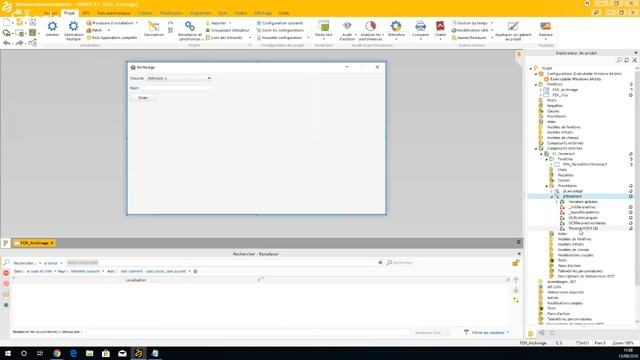The height and width of the screenshot is (360, 640).
Task: Click the Traduire icon
Action: point(546,27)
